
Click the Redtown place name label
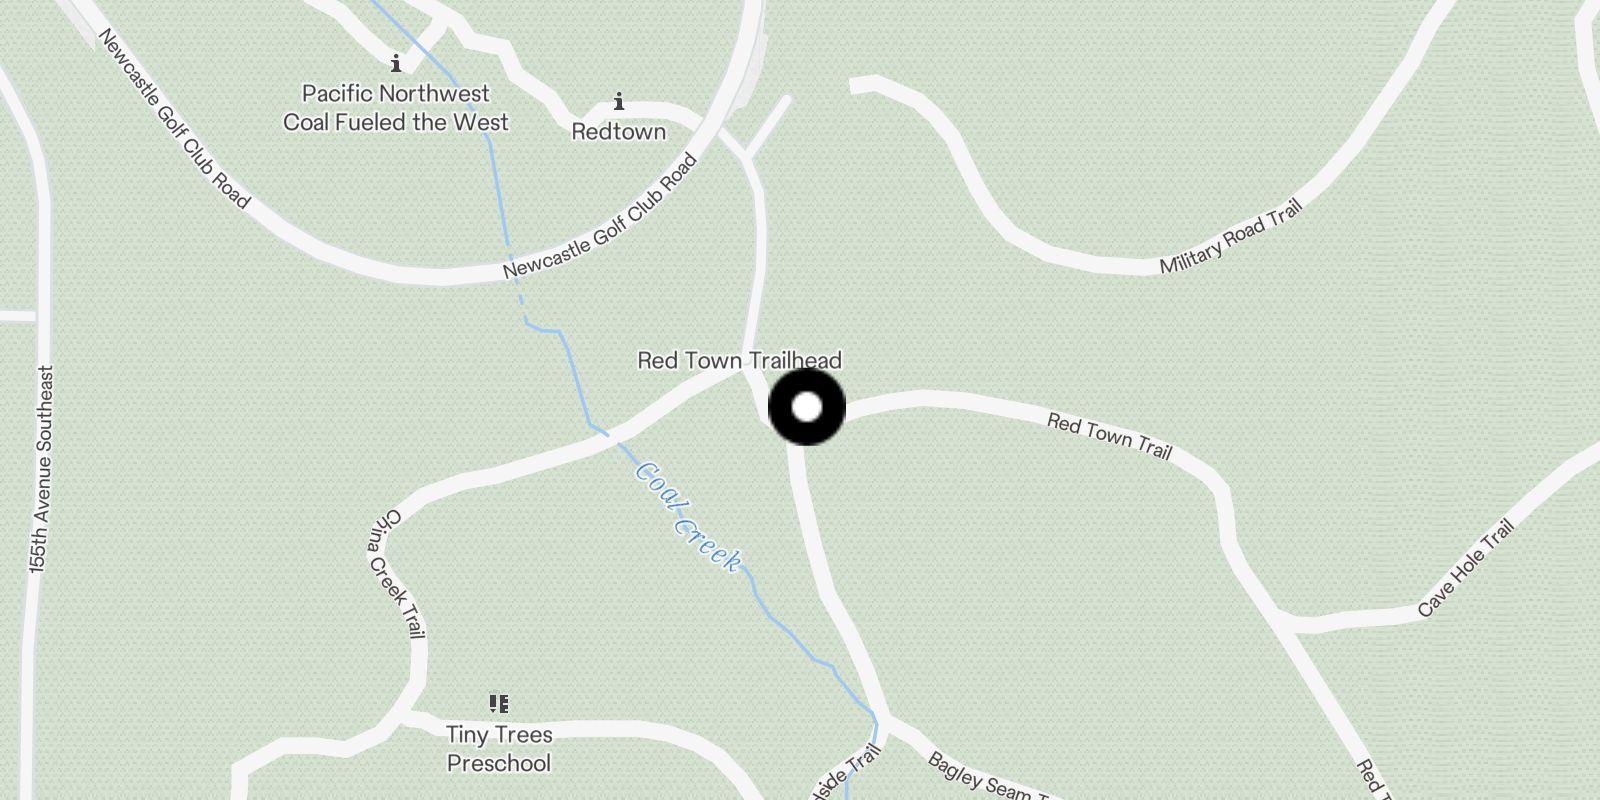click(x=619, y=131)
